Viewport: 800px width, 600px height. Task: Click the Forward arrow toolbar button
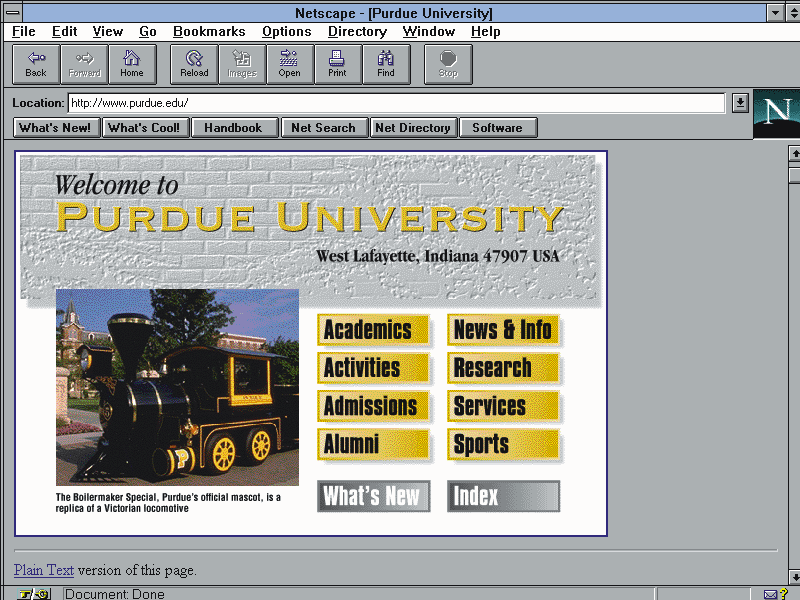(x=84, y=64)
